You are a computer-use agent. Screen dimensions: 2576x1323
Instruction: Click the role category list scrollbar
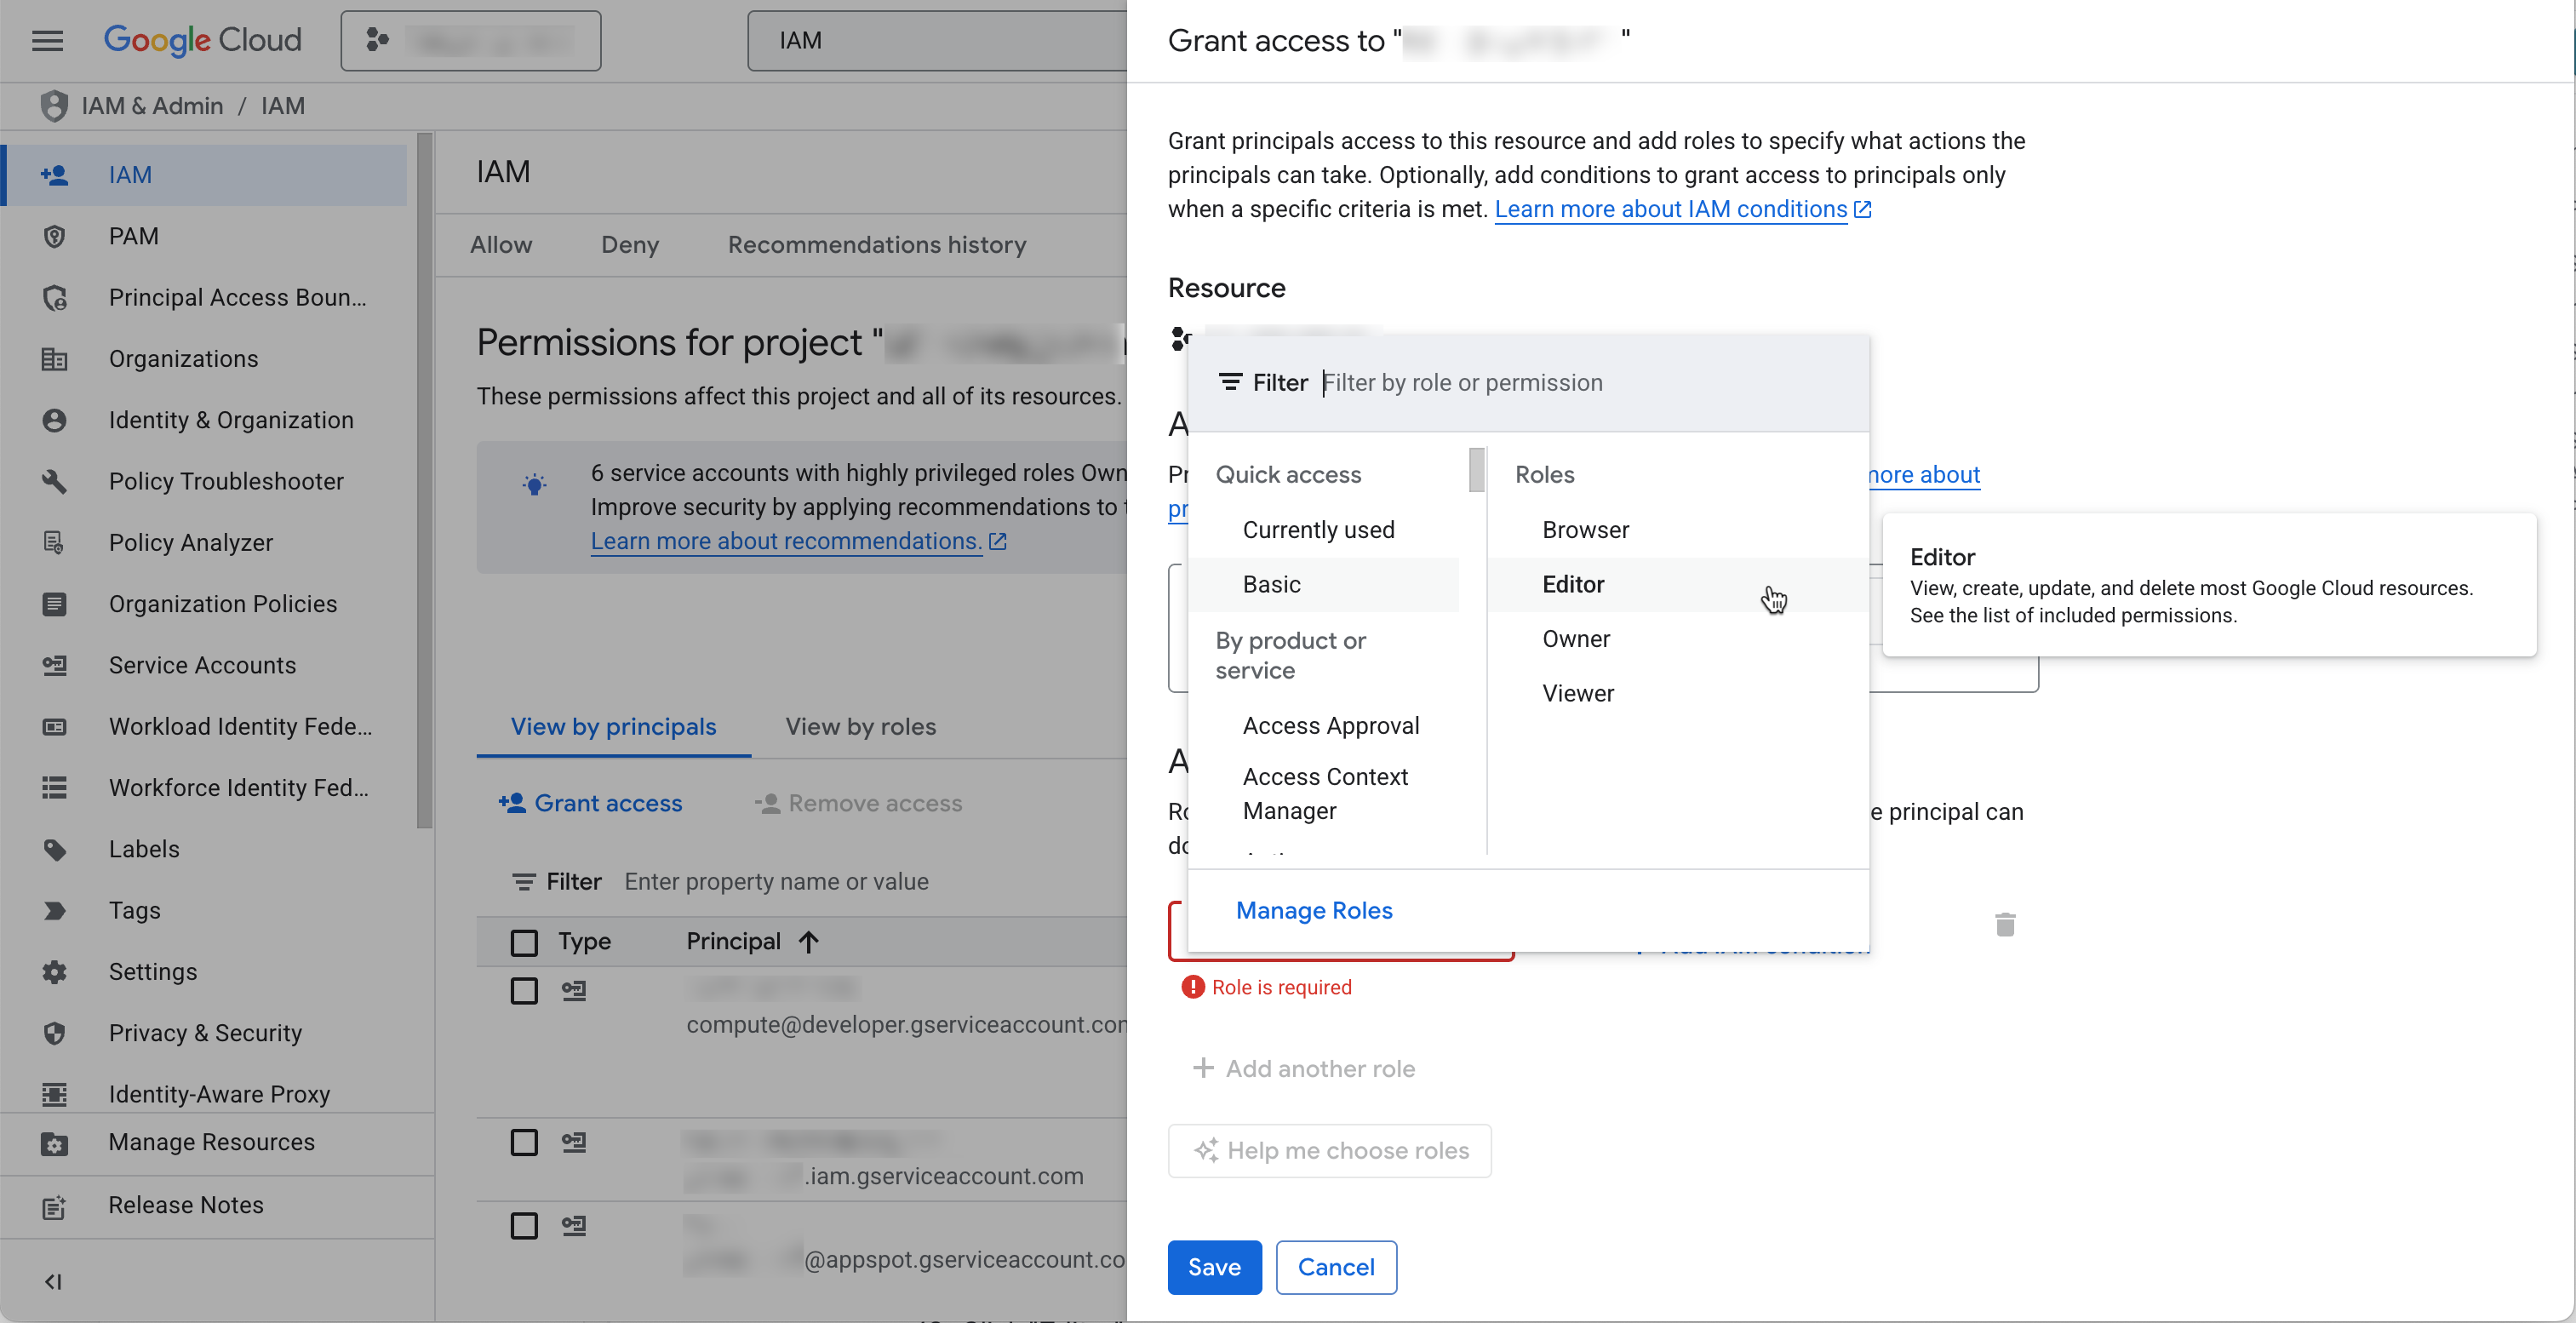1476,470
